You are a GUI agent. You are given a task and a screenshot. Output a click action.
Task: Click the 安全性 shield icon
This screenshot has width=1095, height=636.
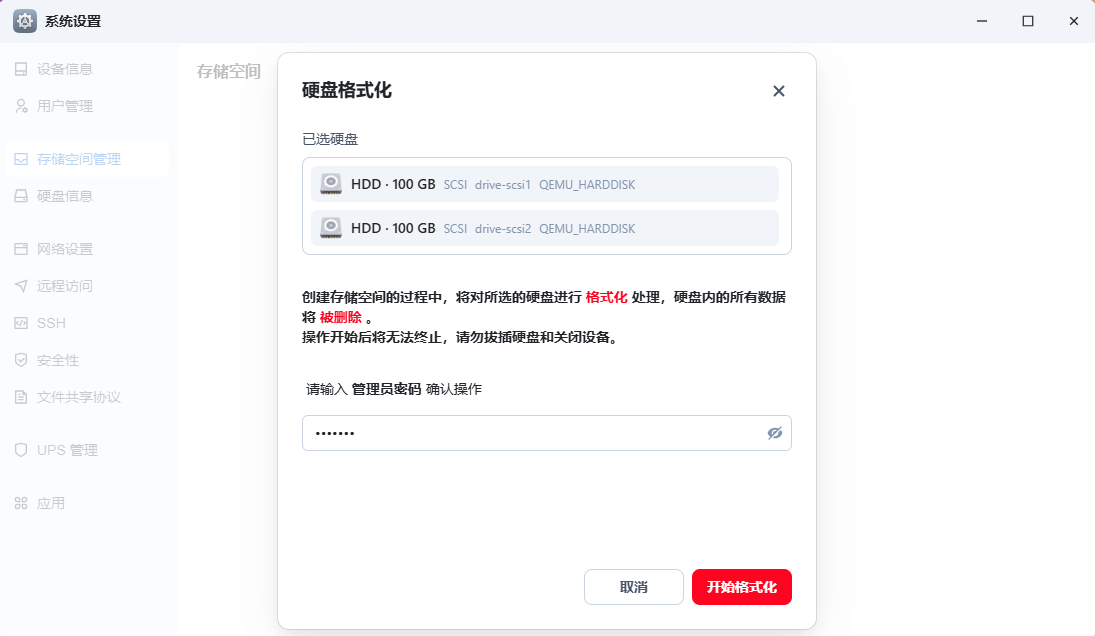point(21,360)
